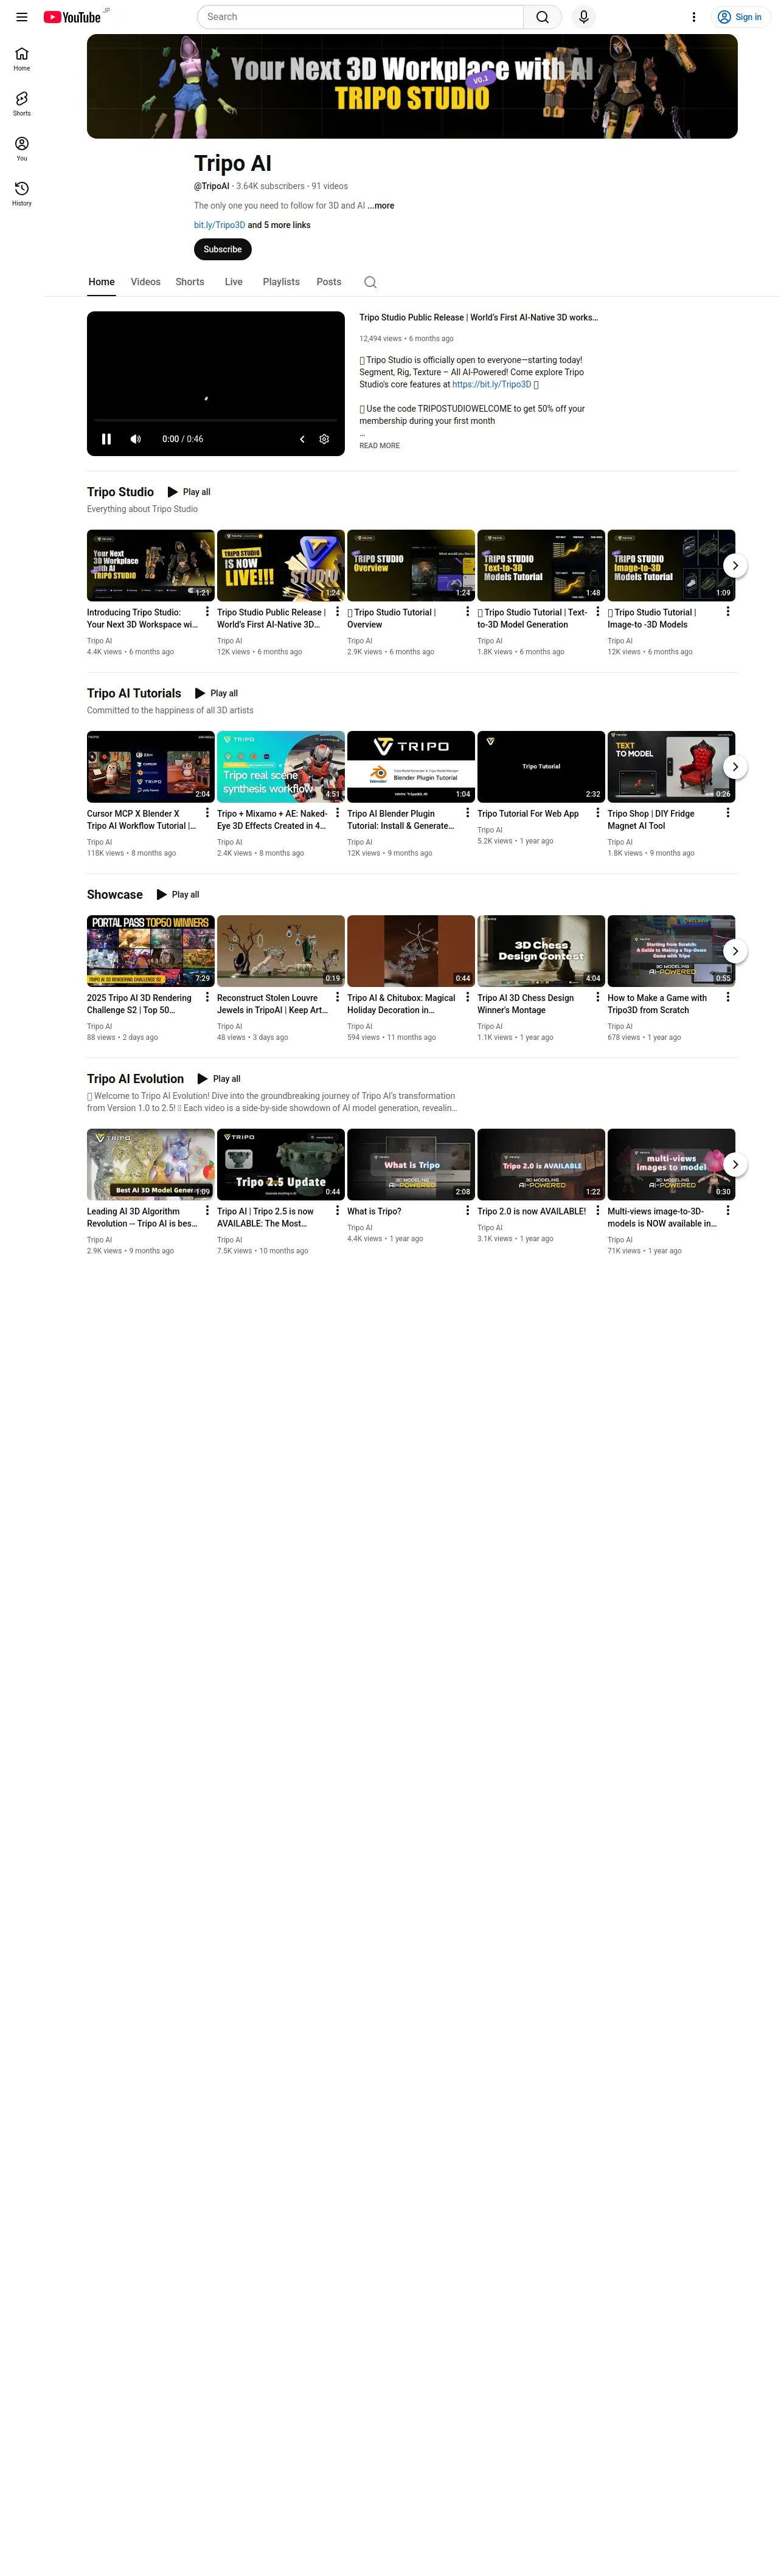Screen dimensions: 781x2576
Task: Open options for Tripo Studio Tutorial Overview video
Action: click(467, 611)
